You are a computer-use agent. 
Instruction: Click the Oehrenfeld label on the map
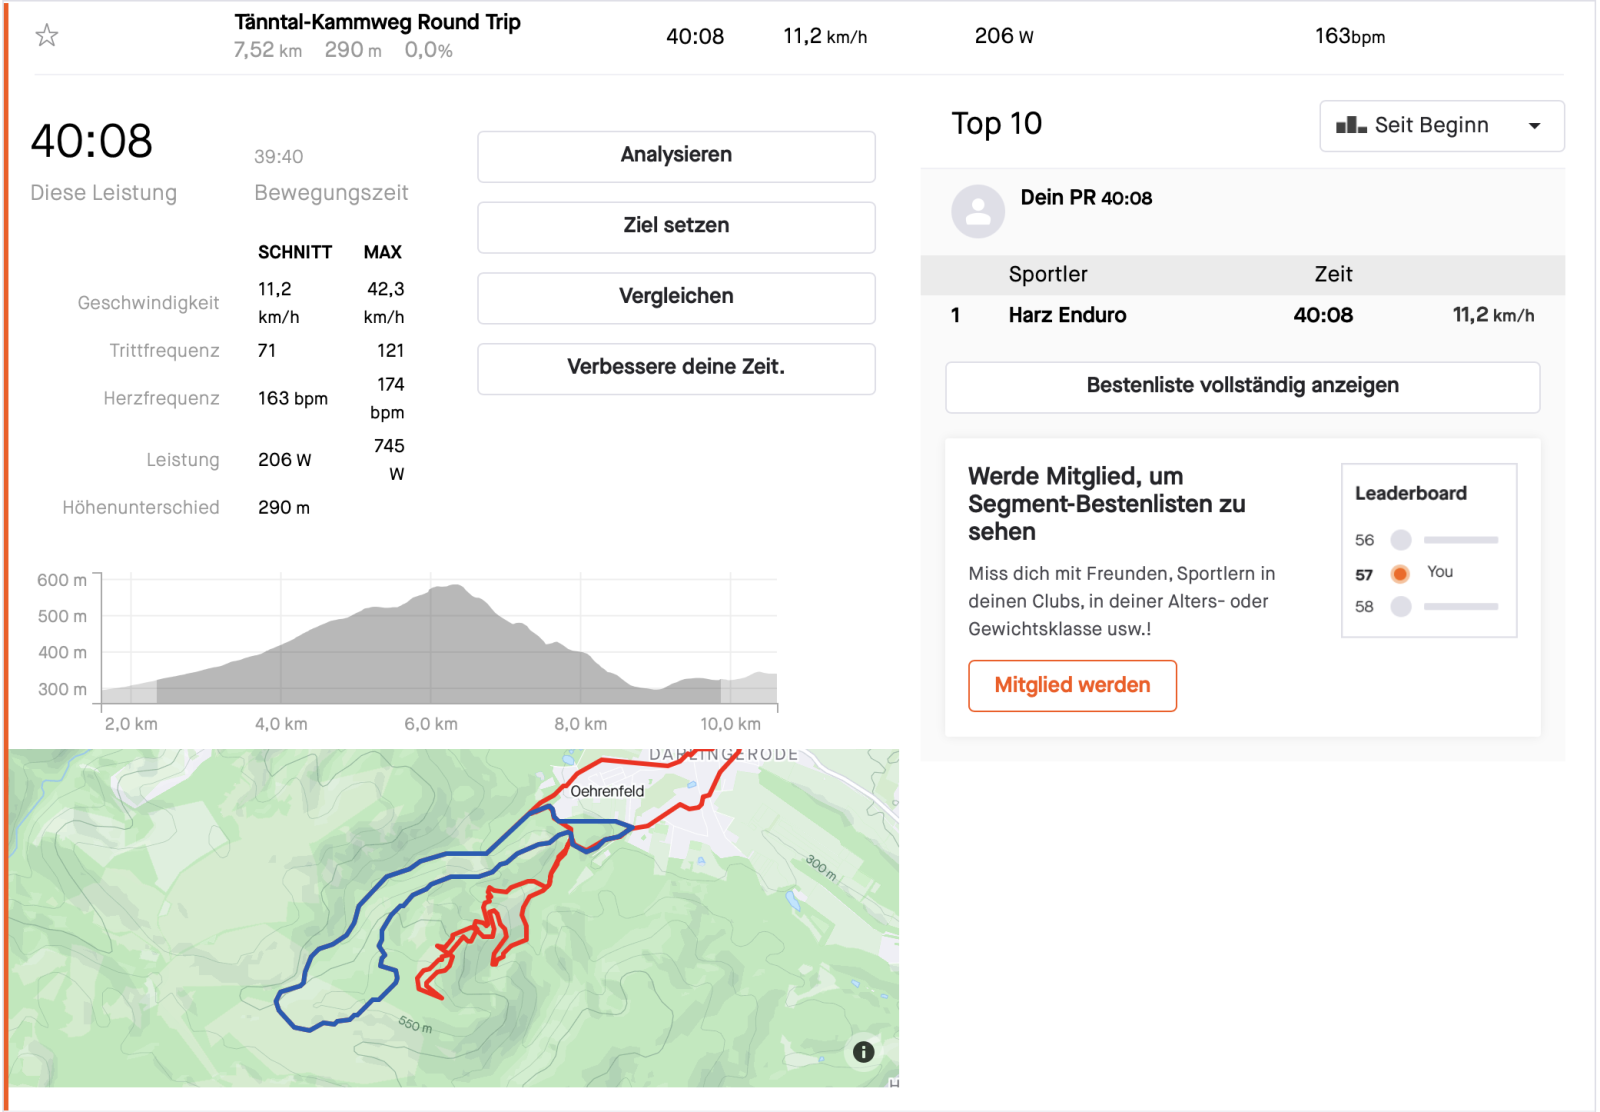[607, 791]
